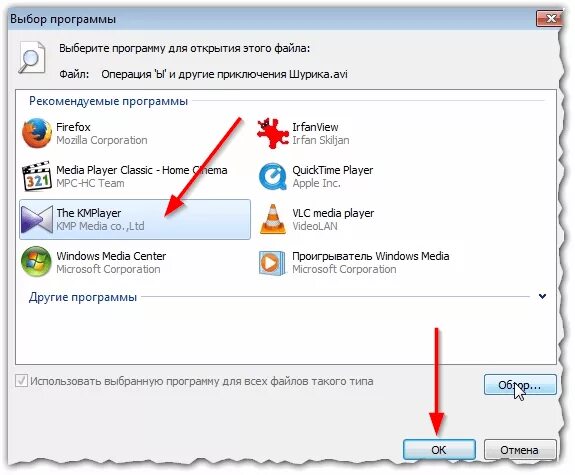
Task: Confirm selection with the OK button
Action: (439, 450)
